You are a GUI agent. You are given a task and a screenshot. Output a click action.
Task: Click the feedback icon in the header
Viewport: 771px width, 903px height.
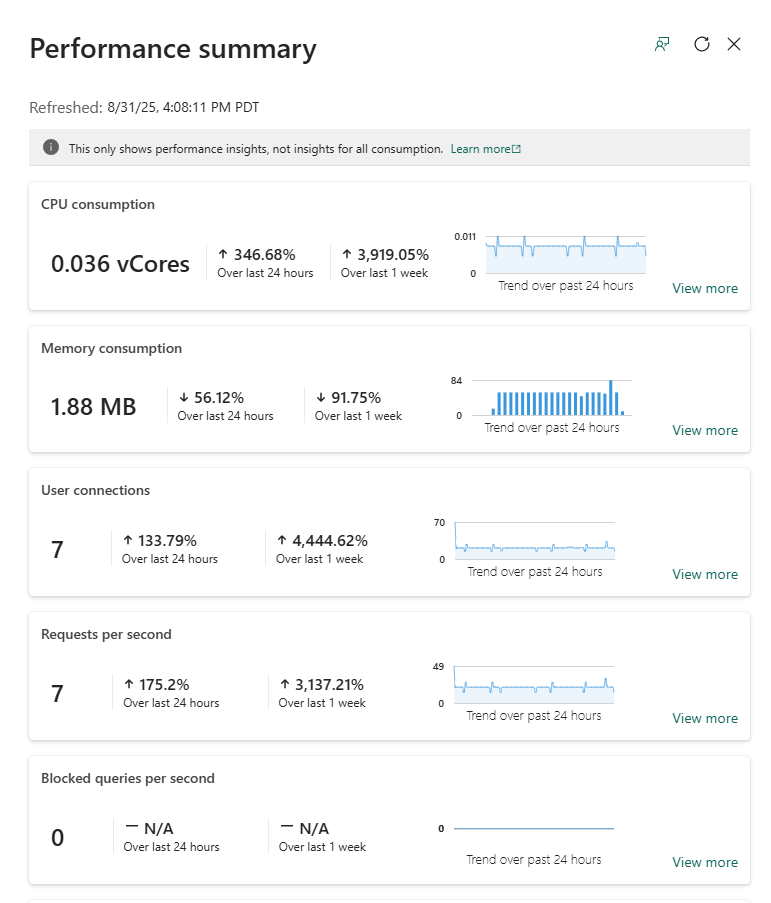tap(661, 44)
